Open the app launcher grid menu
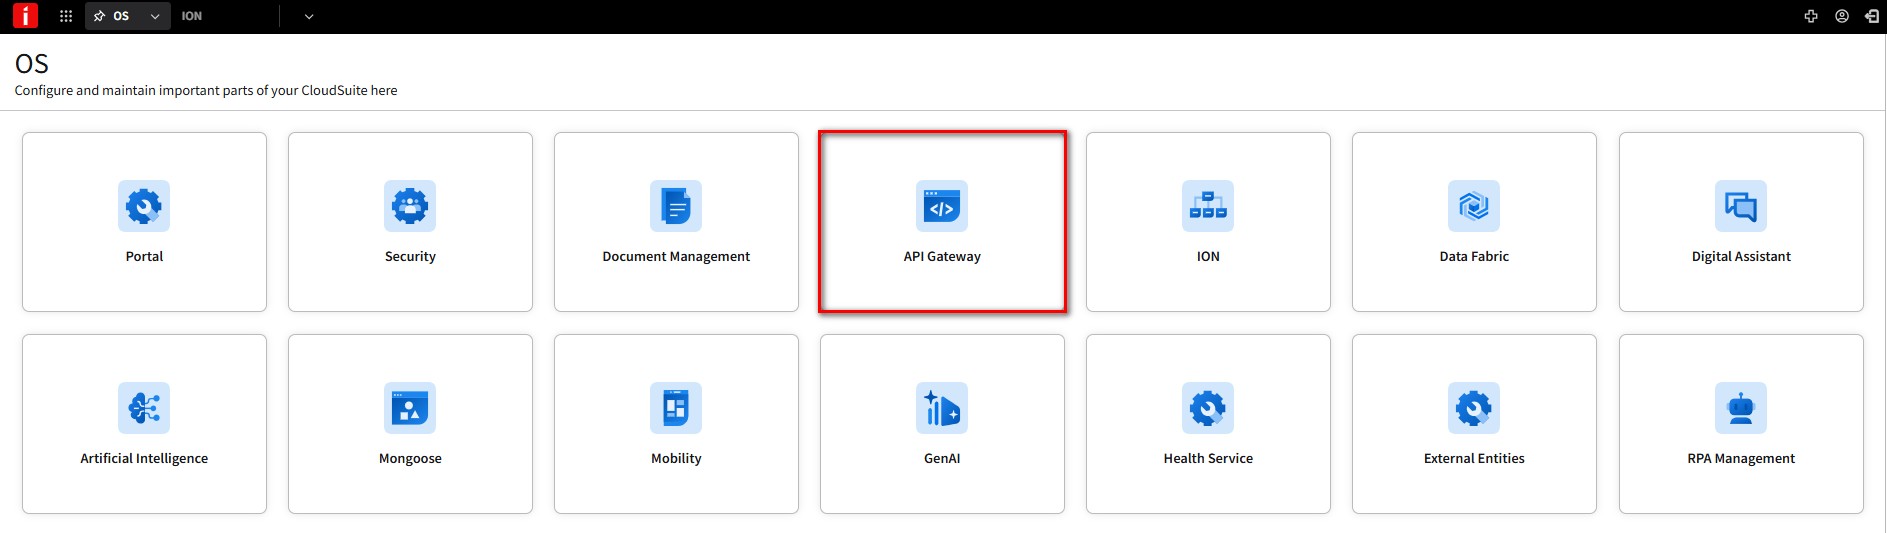 66,16
